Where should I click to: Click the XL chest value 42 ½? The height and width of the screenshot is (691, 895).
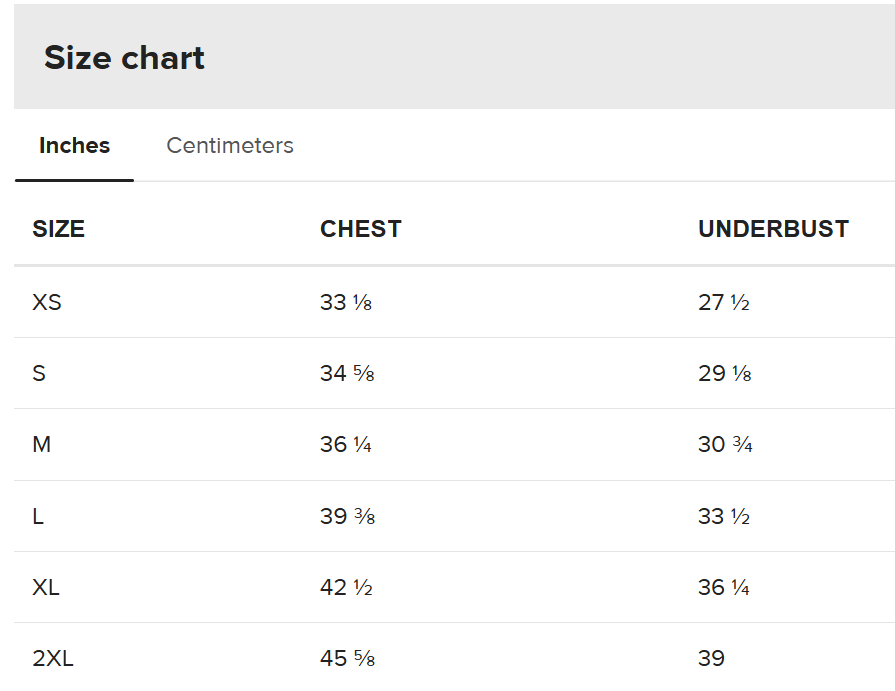click(346, 587)
